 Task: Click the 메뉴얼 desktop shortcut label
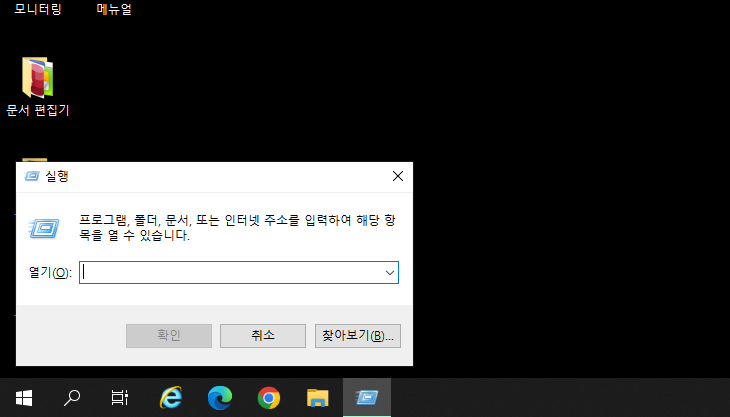(x=114, y=9)
